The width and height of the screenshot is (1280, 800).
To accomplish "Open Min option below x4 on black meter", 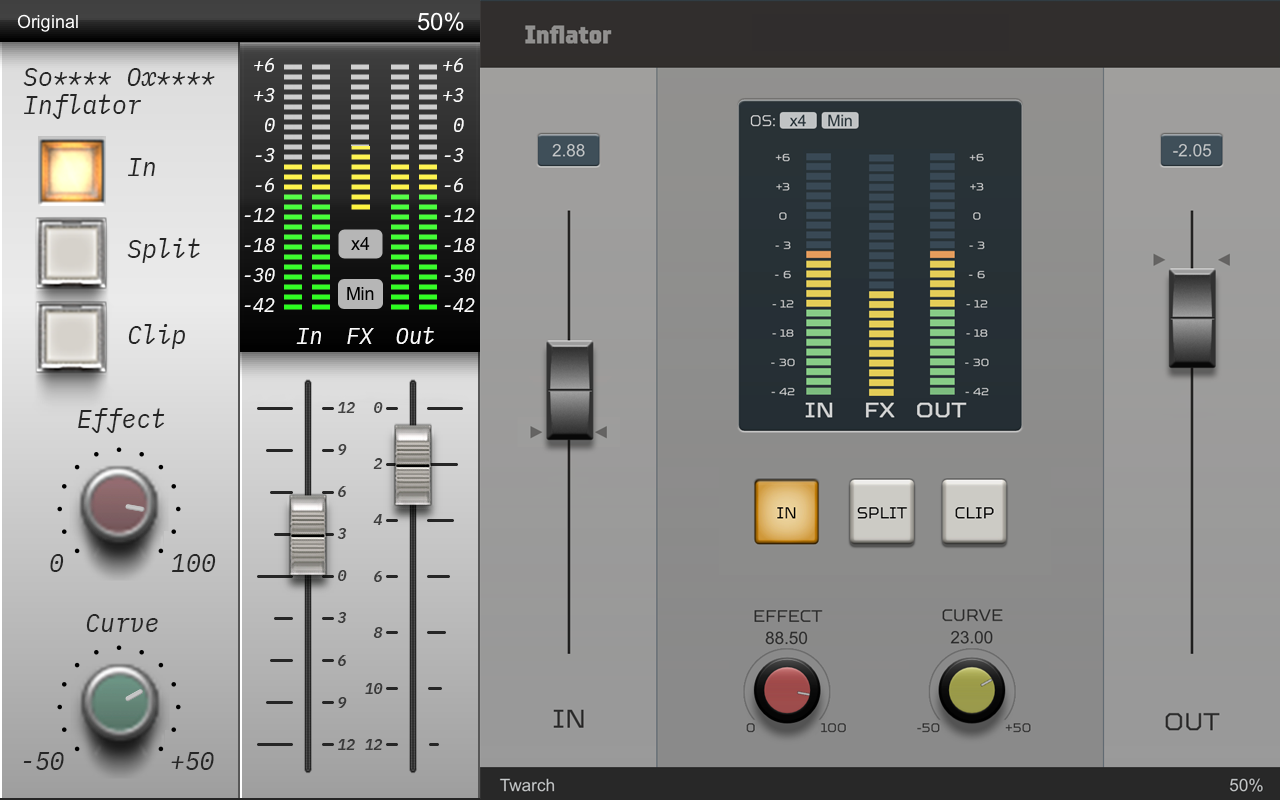I will pos(360,293).
